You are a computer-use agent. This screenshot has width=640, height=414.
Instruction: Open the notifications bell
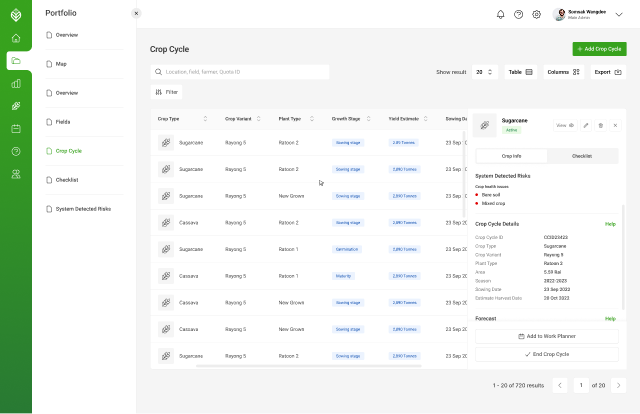click(x=500, y=14)
